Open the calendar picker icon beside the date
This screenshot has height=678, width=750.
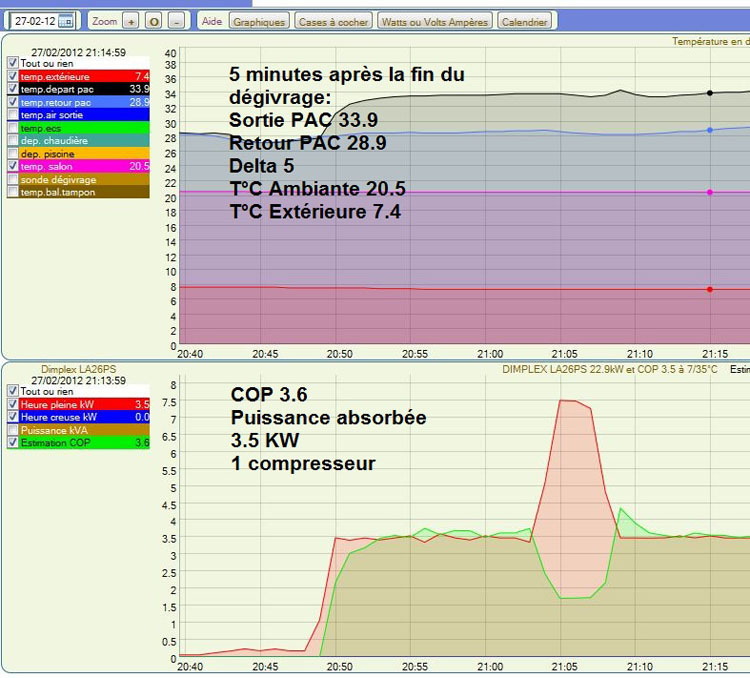pos(66,21)
